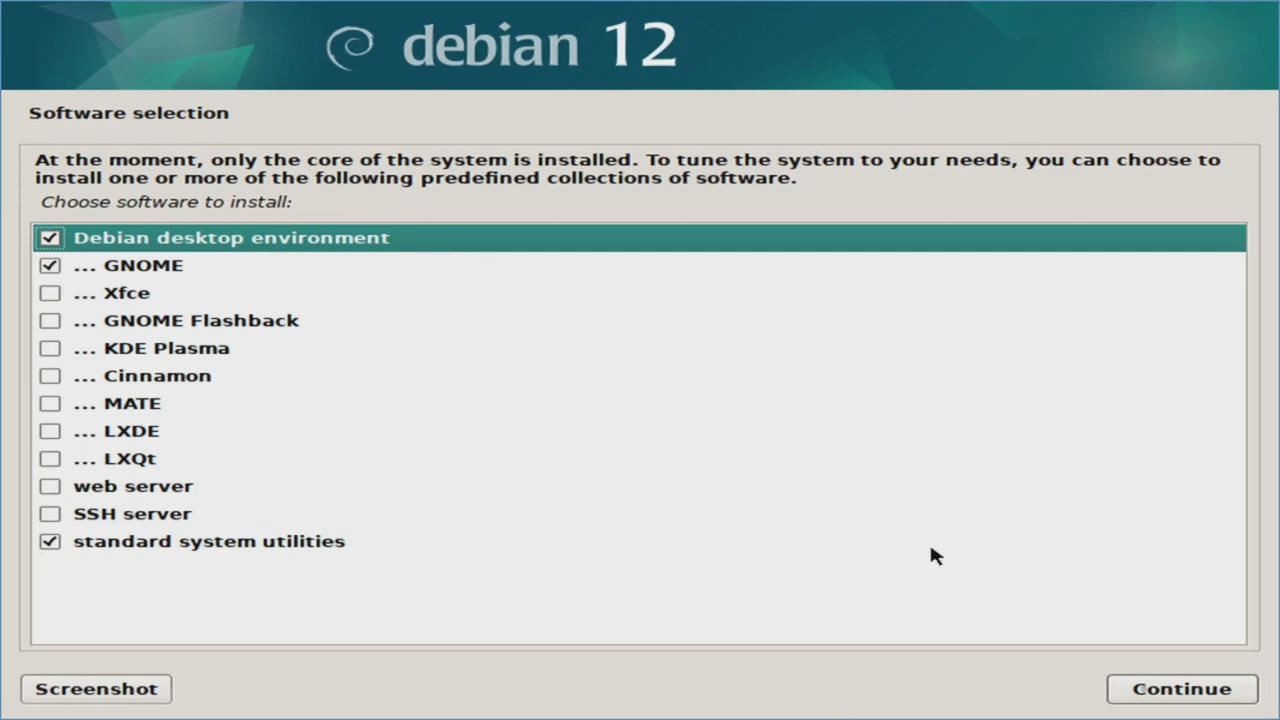Select the KDE Plasma checkbox

50,349
